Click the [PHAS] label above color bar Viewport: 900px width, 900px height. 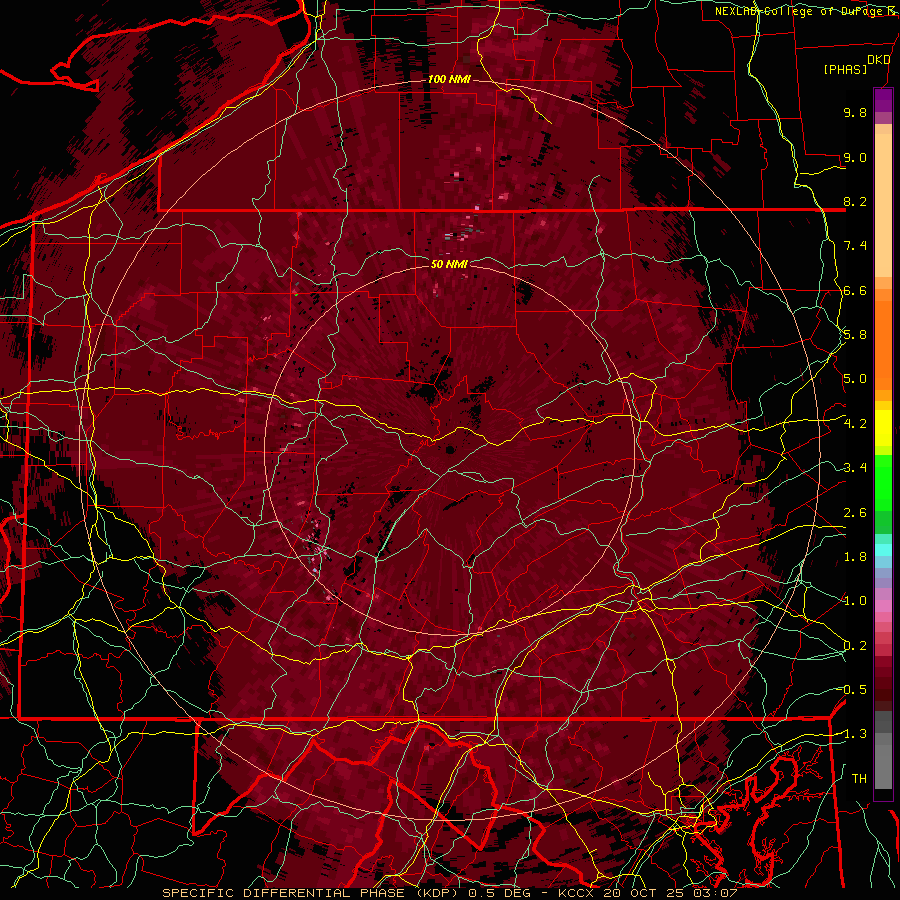845,69
